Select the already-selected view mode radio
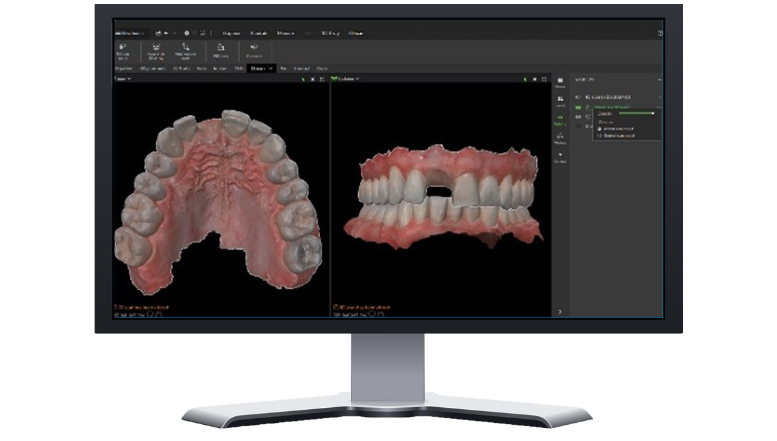 (600, 129)
